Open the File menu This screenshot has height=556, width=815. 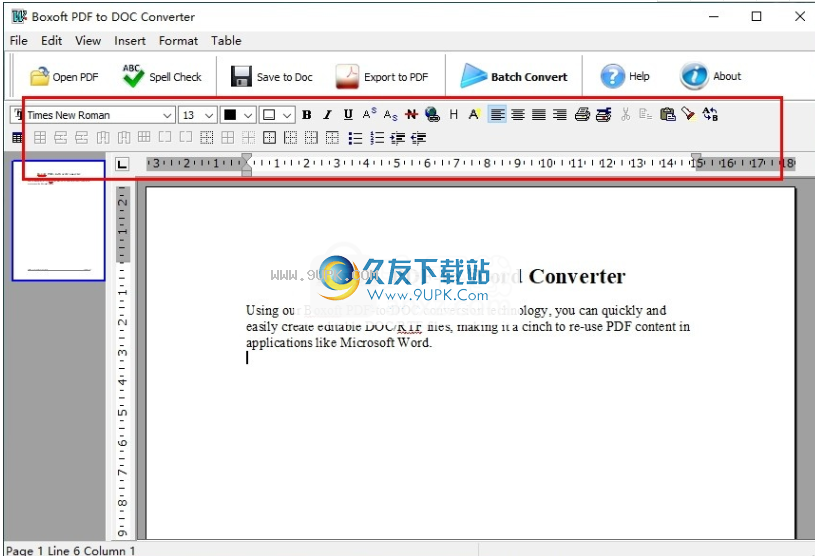(19, 41)
